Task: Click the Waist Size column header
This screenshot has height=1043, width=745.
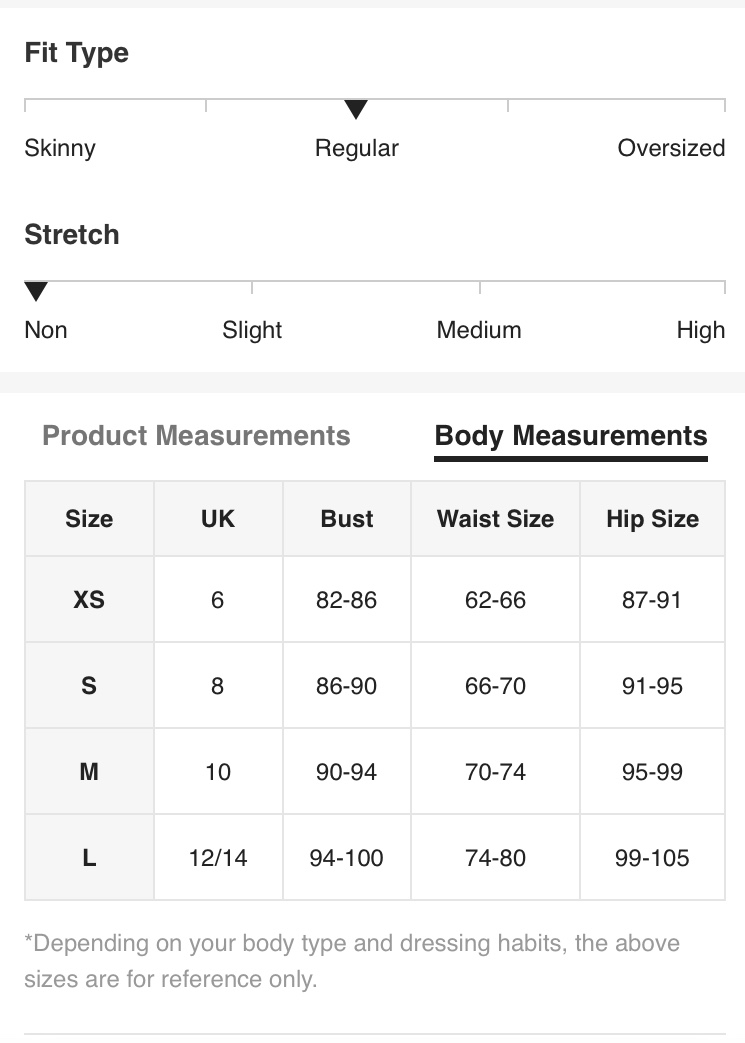Action: coord(496,519)
